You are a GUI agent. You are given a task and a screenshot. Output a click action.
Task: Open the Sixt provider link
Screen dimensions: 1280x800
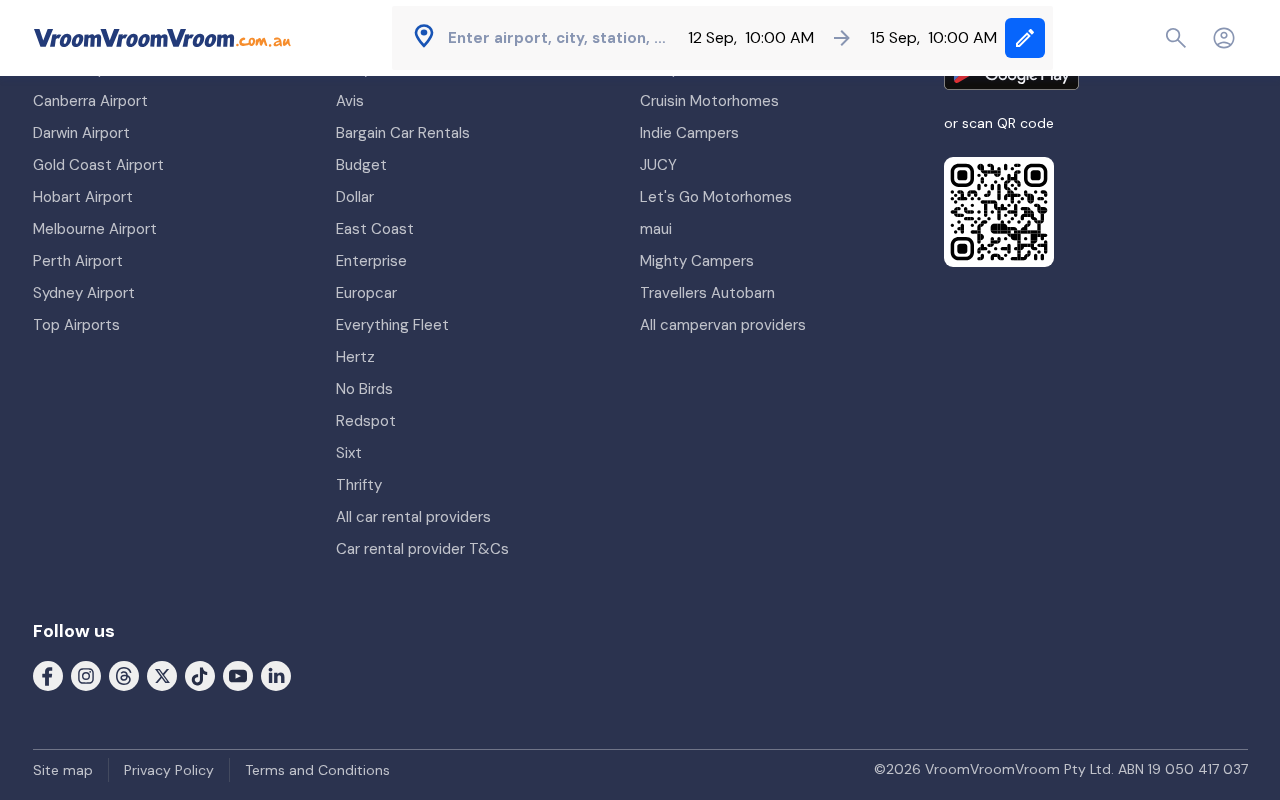click(x=349, y=453)
